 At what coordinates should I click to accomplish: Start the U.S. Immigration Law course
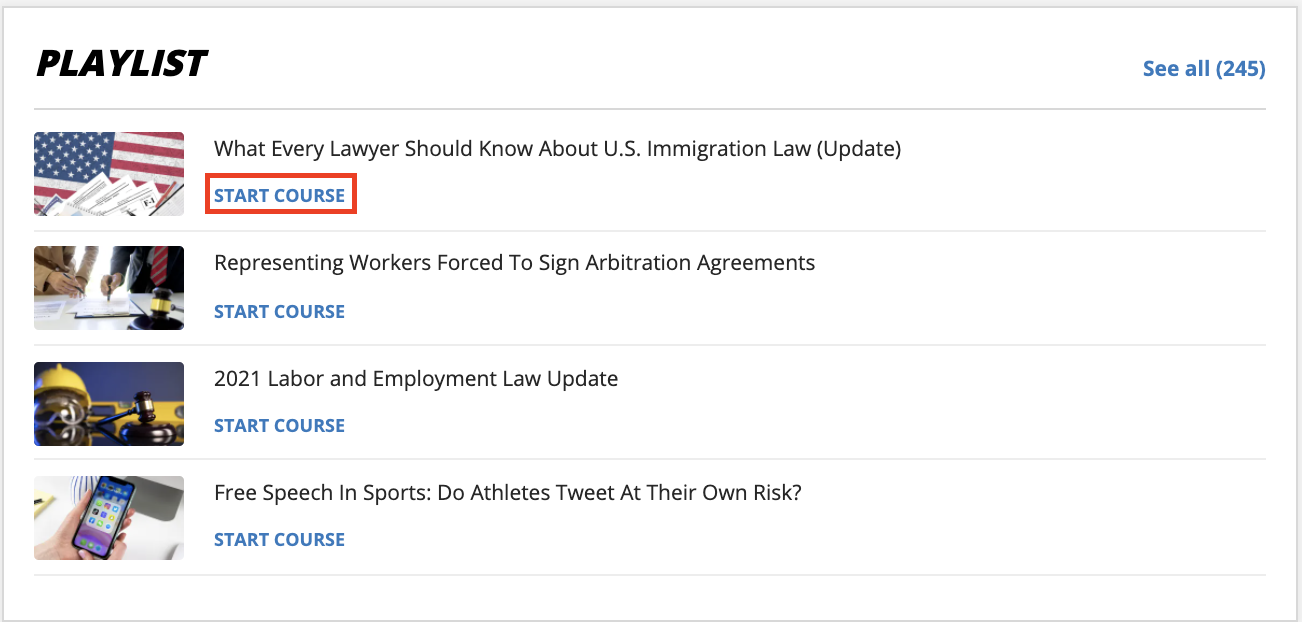click(280, 195)
